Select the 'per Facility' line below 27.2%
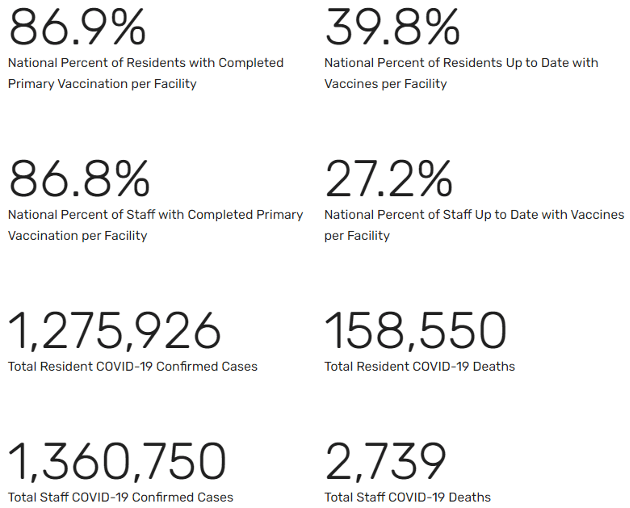This screenshot has width=630, height=508. (357, 236)
